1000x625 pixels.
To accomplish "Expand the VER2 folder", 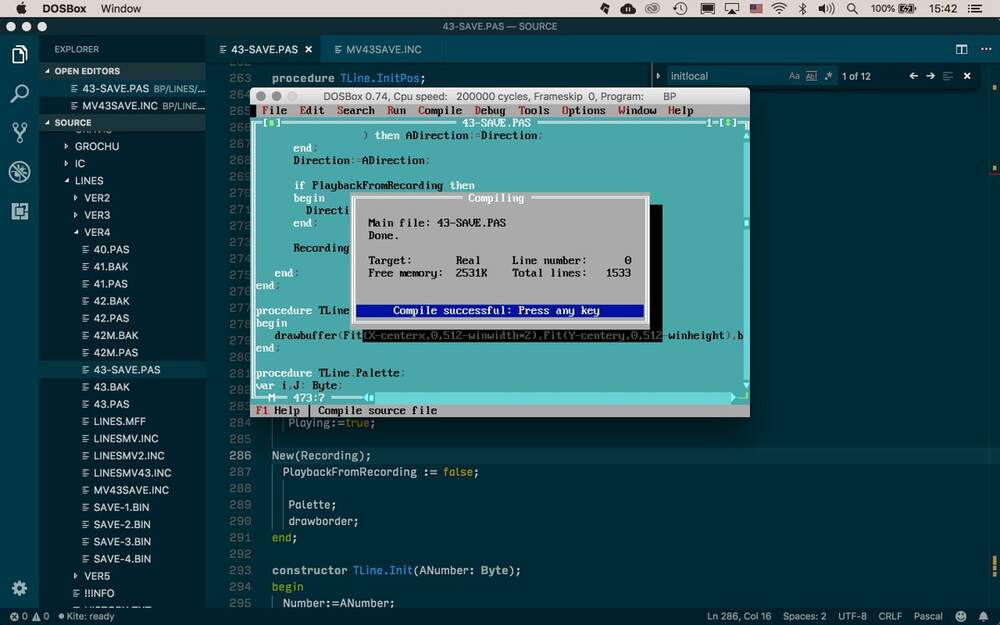I will point(123,198).
